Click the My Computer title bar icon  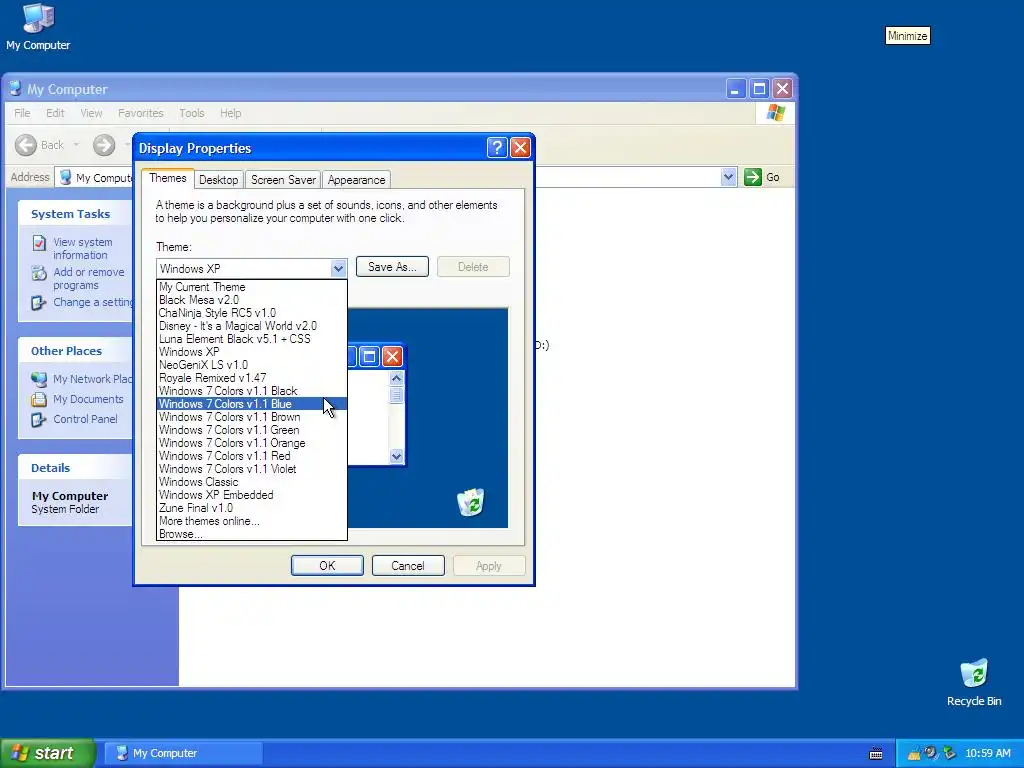(16, 89)
